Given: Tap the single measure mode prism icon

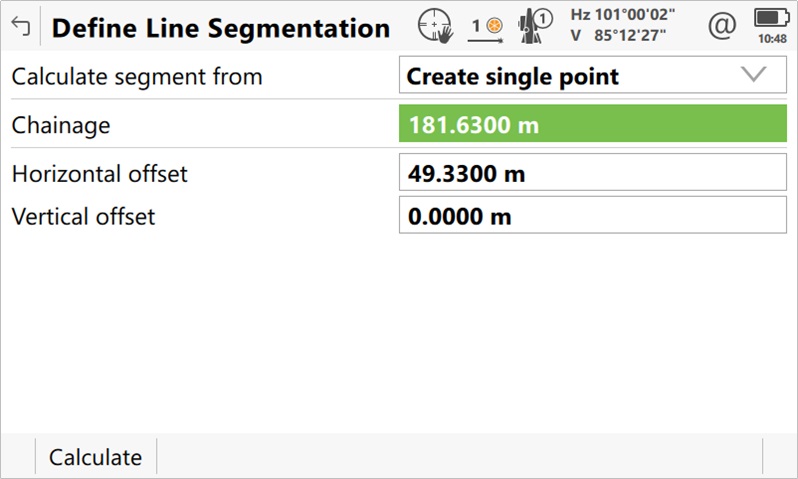Looking at the screenshot, I should coord(486,29).
